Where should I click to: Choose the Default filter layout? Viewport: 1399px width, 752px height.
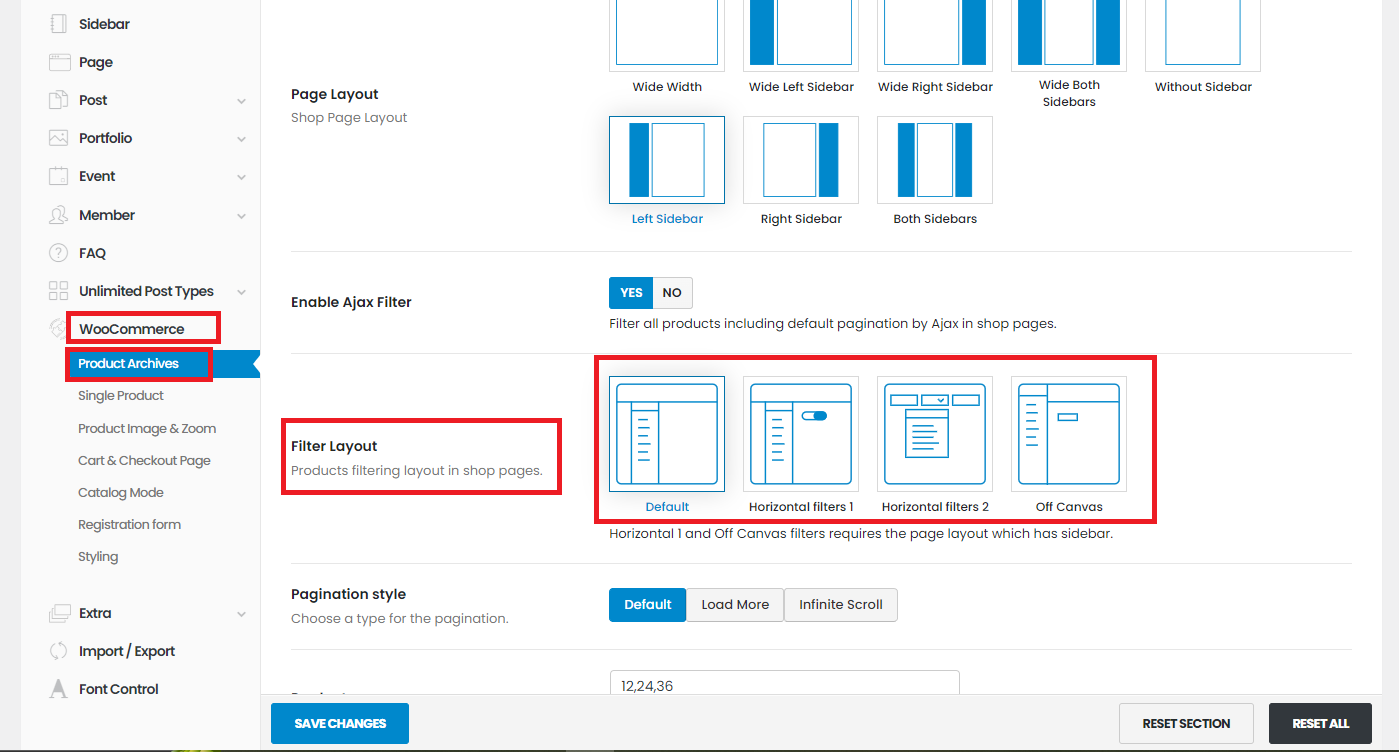tap(667, 434)
